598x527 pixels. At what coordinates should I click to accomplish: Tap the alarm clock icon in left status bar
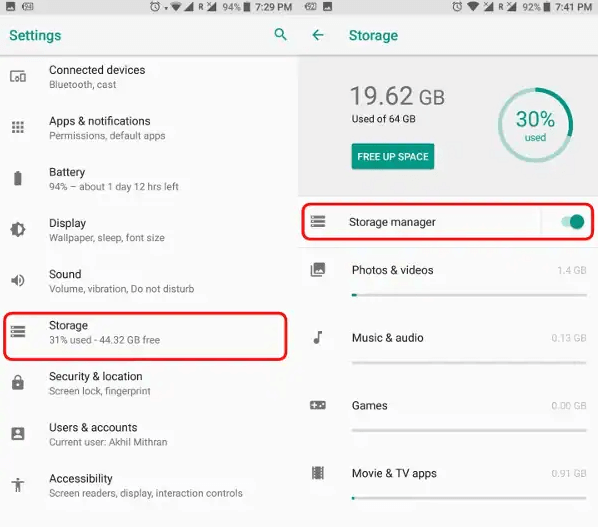pos(155,7)
